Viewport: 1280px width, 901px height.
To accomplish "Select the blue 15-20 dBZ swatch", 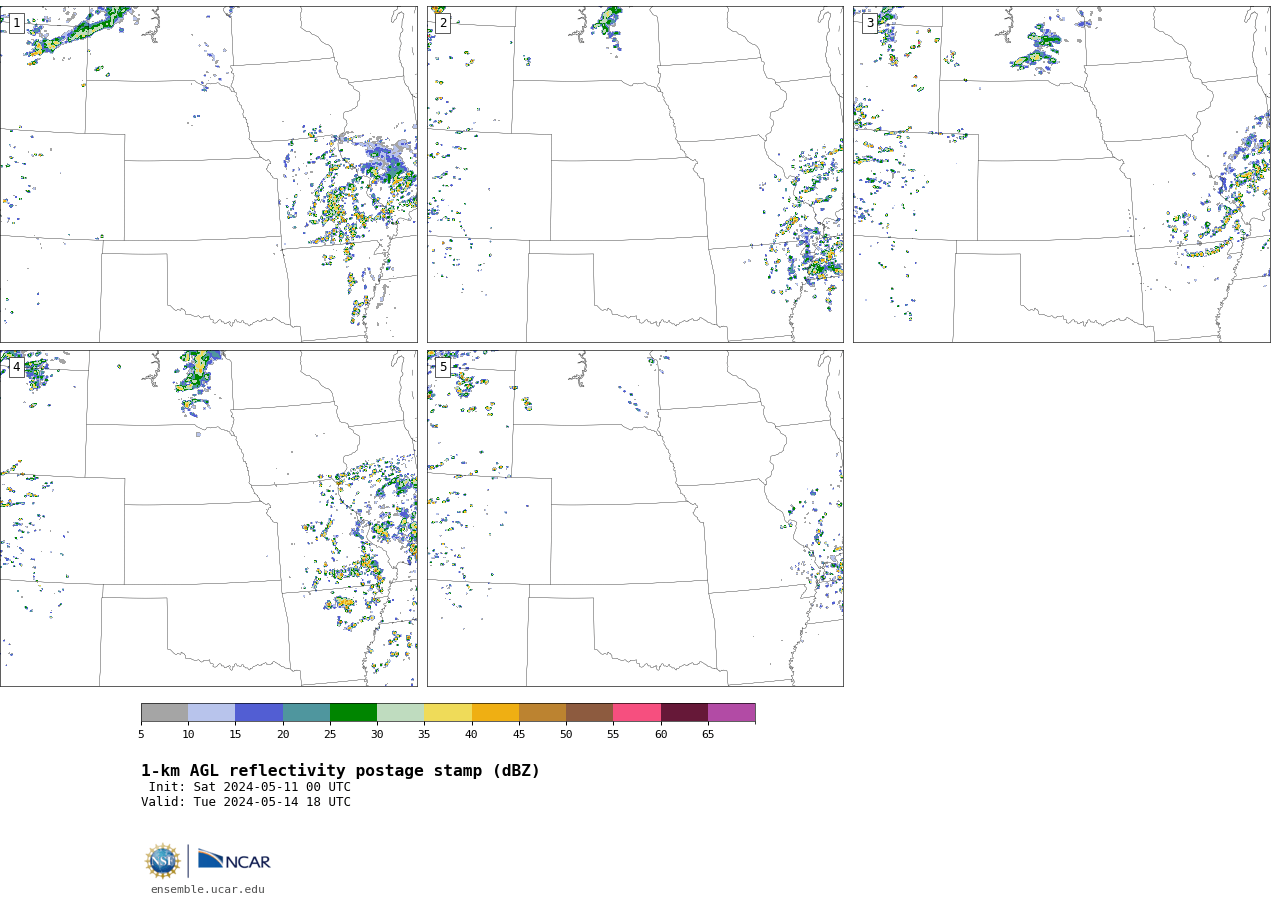I will (x=259, y=713).
